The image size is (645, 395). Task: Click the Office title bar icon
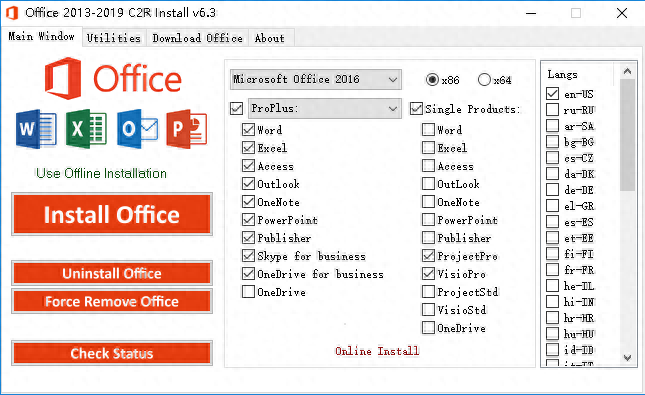pos(12,13)
